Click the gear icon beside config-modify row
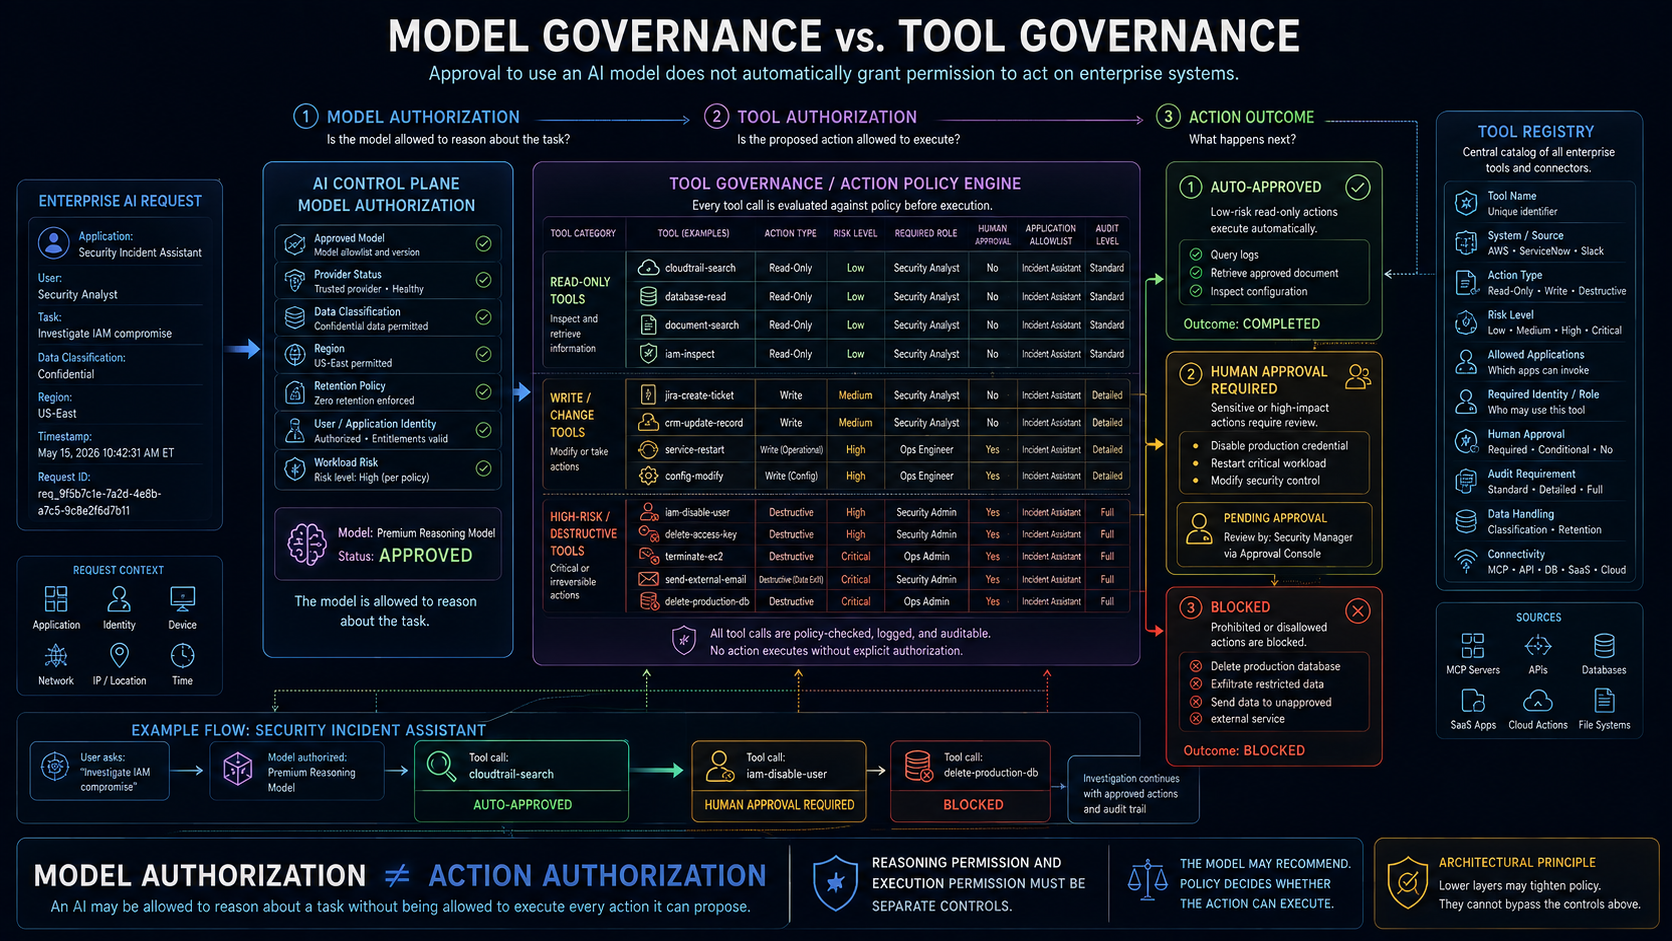 pyautogui.click(x=648, y=476)
